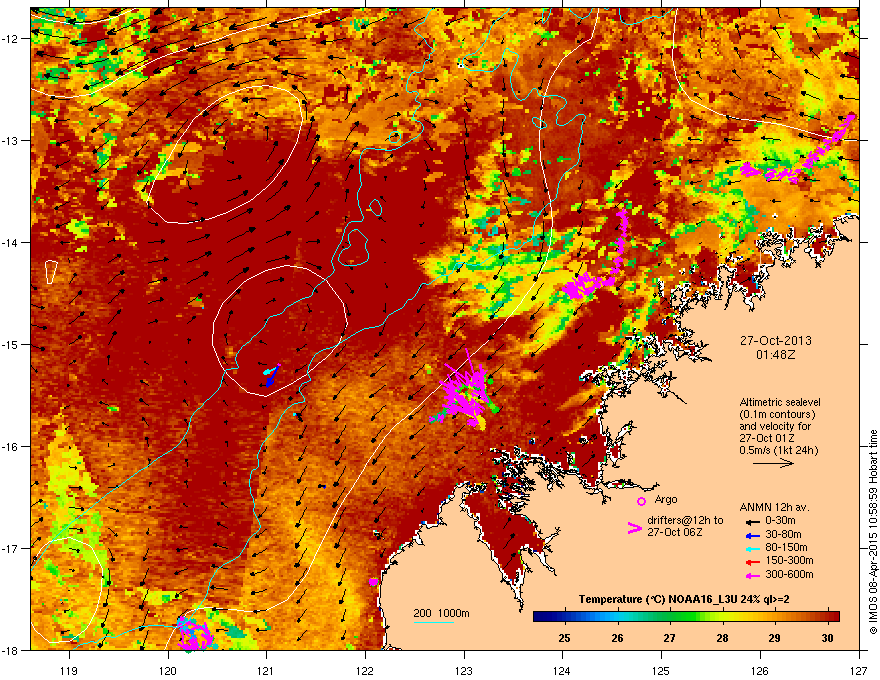The image size is (880, 680).
Task: Click the longitude axis label '119'
Action: (69, 670)
